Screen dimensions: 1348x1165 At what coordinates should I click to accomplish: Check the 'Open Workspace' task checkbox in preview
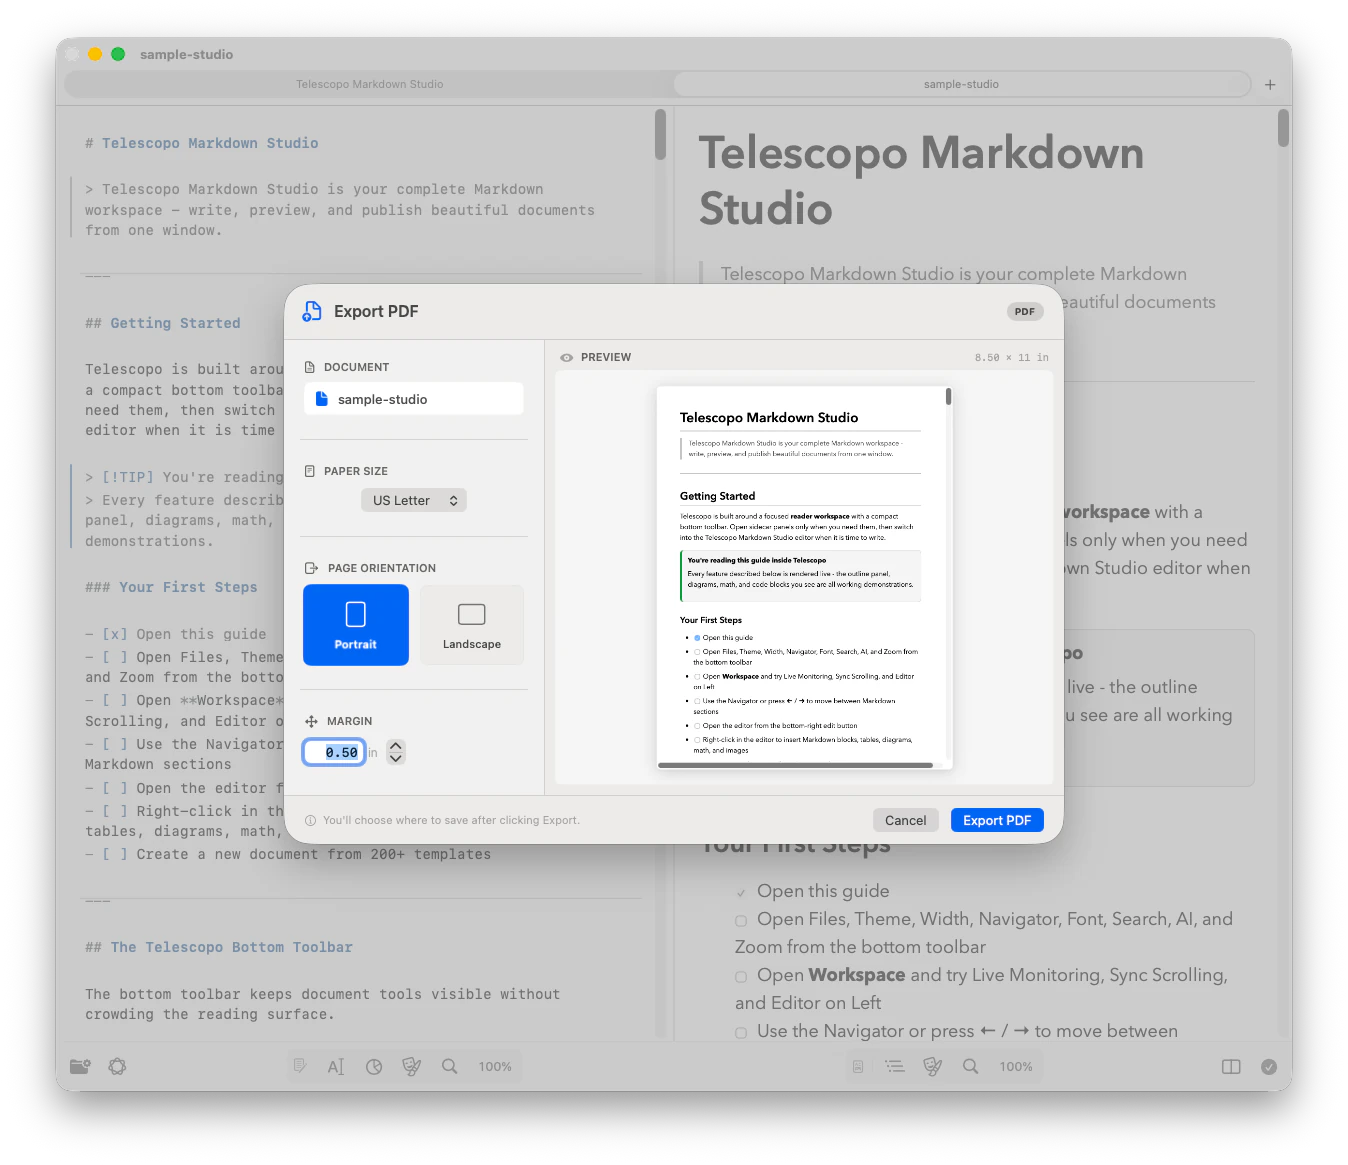(x=741, y=976)
